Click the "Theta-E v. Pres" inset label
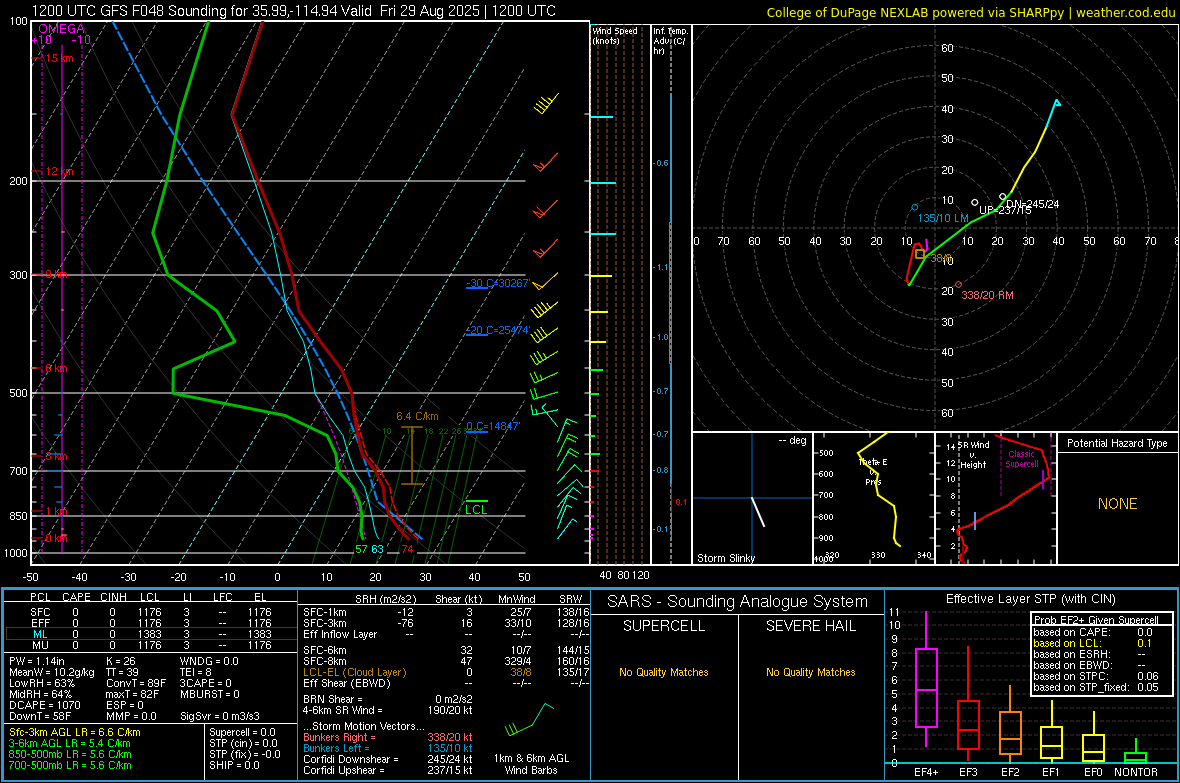This screenshot has width=1180, height=783. pos(873,471)
